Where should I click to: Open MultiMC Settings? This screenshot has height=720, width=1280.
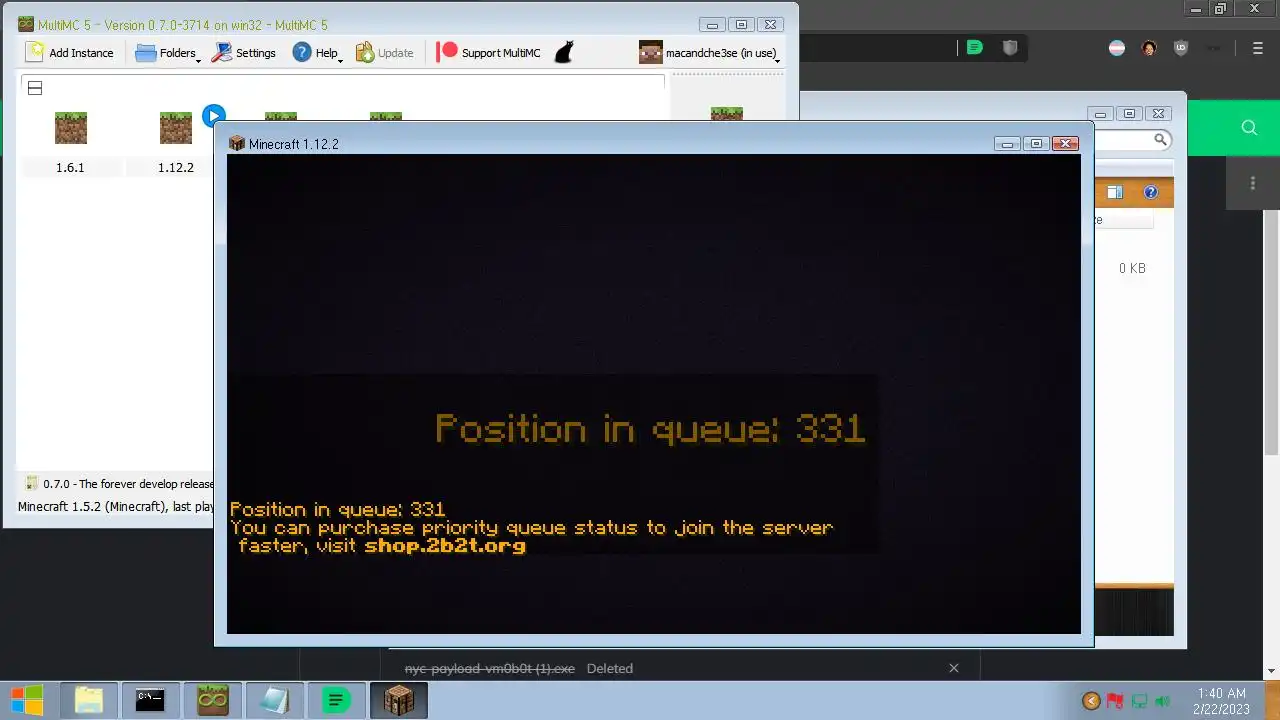coord(243,53)
